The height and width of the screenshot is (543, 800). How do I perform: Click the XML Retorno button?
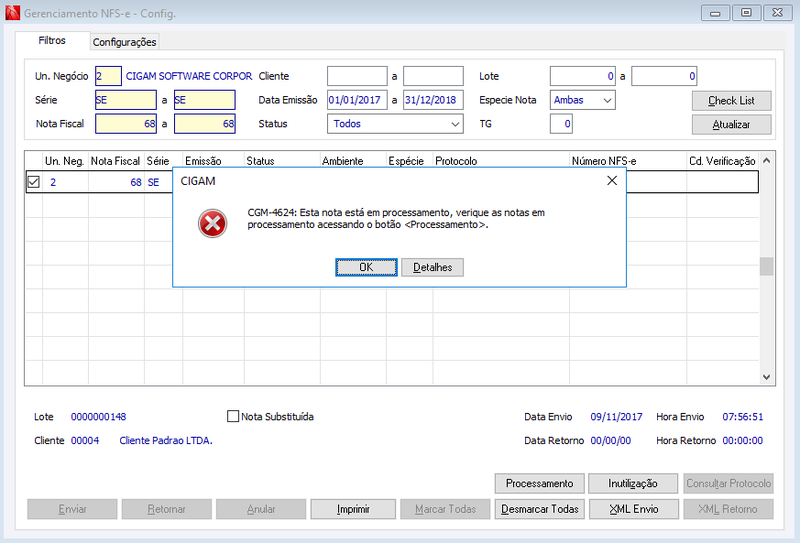pos(728,509)
